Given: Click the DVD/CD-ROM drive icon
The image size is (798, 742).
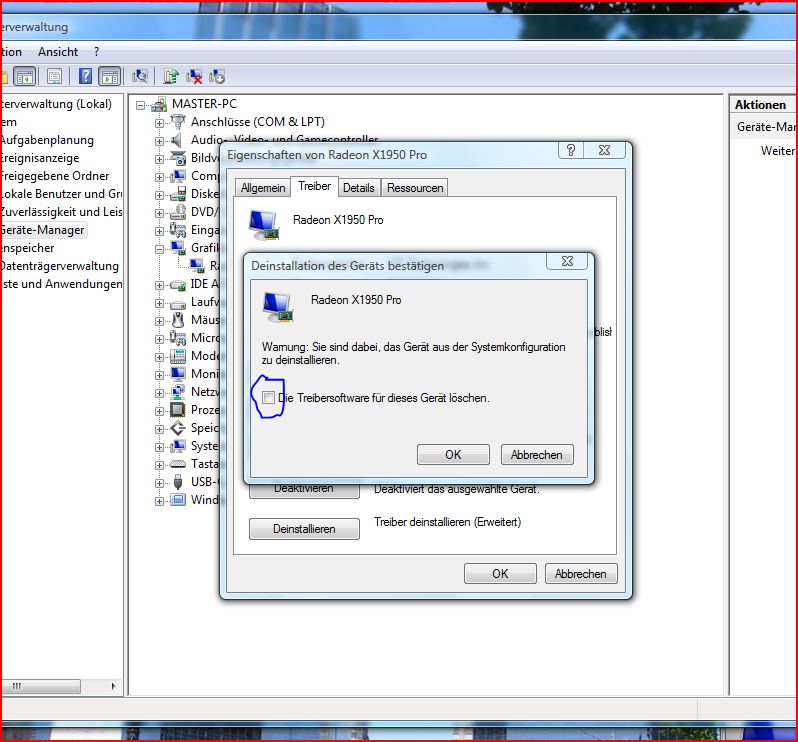Looking at the screenshot, I should (178, 212).
